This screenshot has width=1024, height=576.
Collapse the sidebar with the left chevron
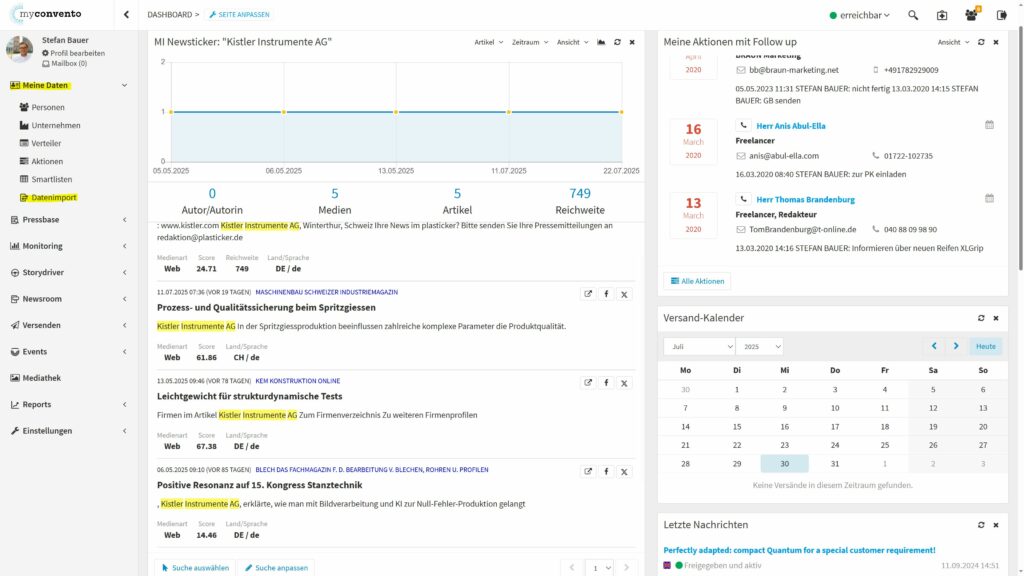[x=126, y=14]
